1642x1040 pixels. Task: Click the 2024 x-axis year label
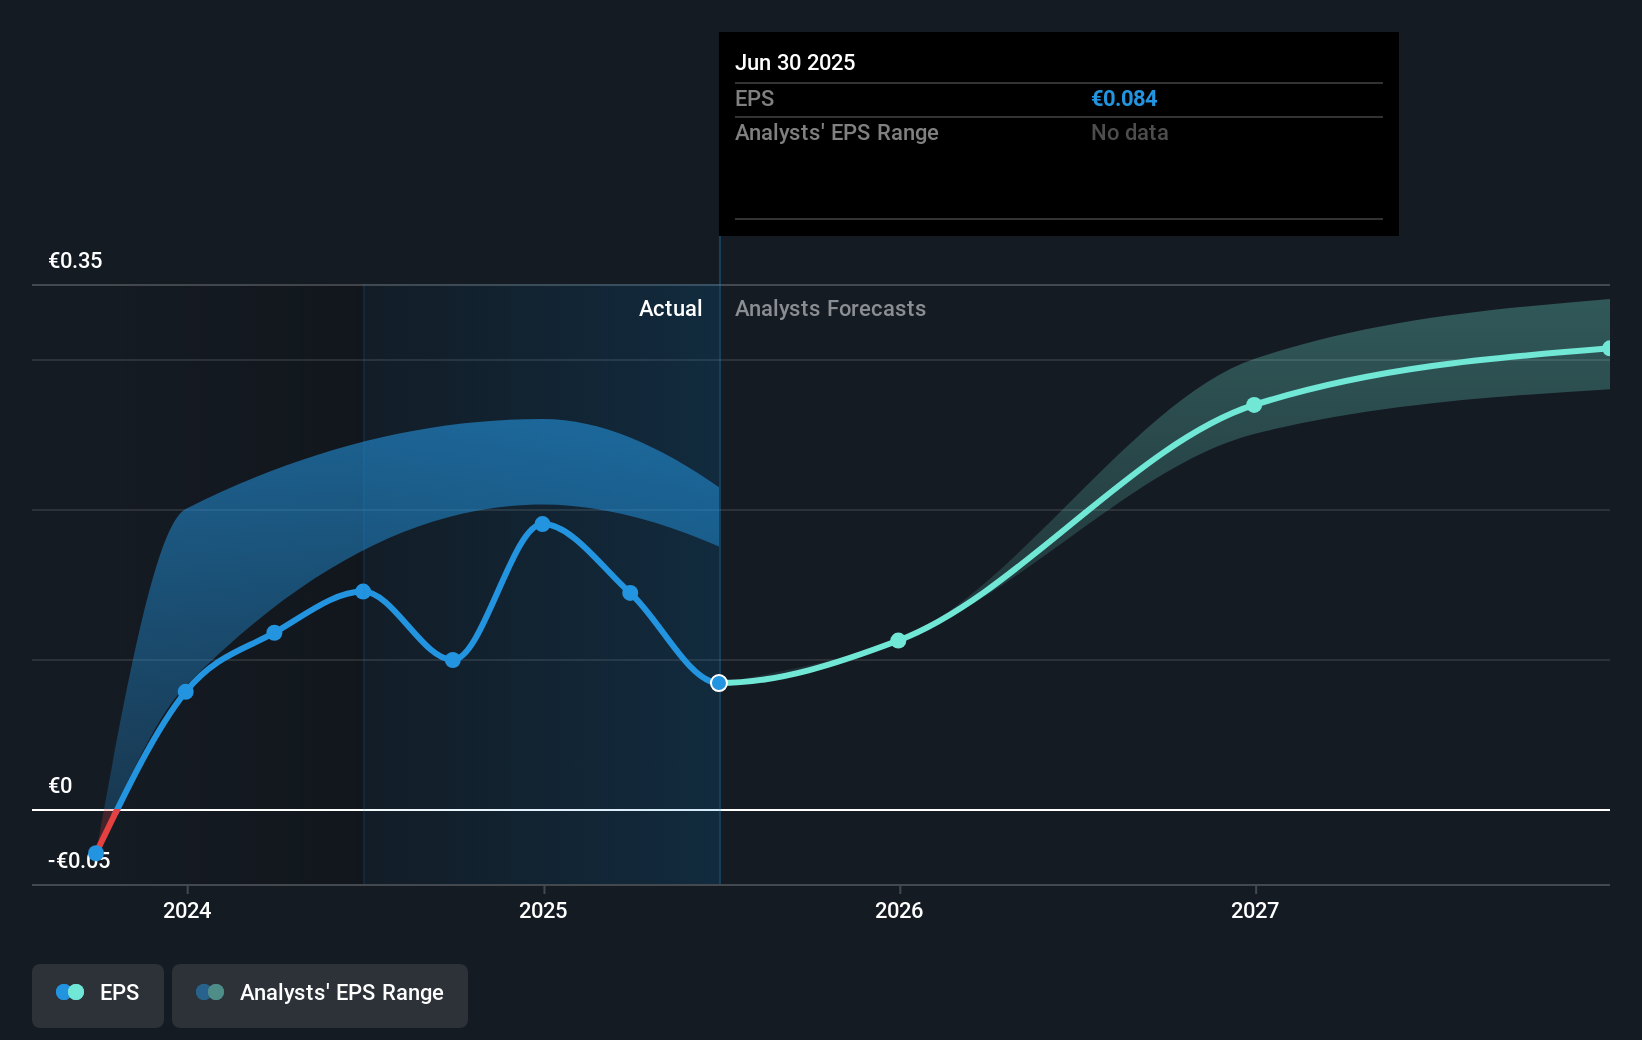[187, 910]
